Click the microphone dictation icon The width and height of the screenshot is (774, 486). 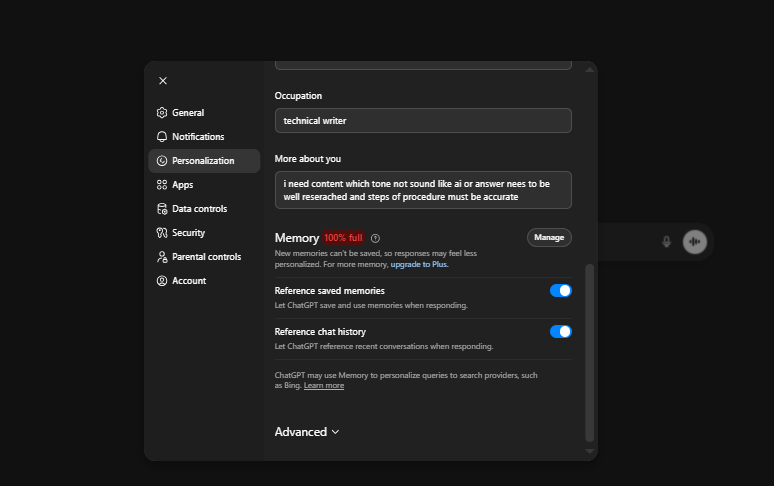point(666,241)
